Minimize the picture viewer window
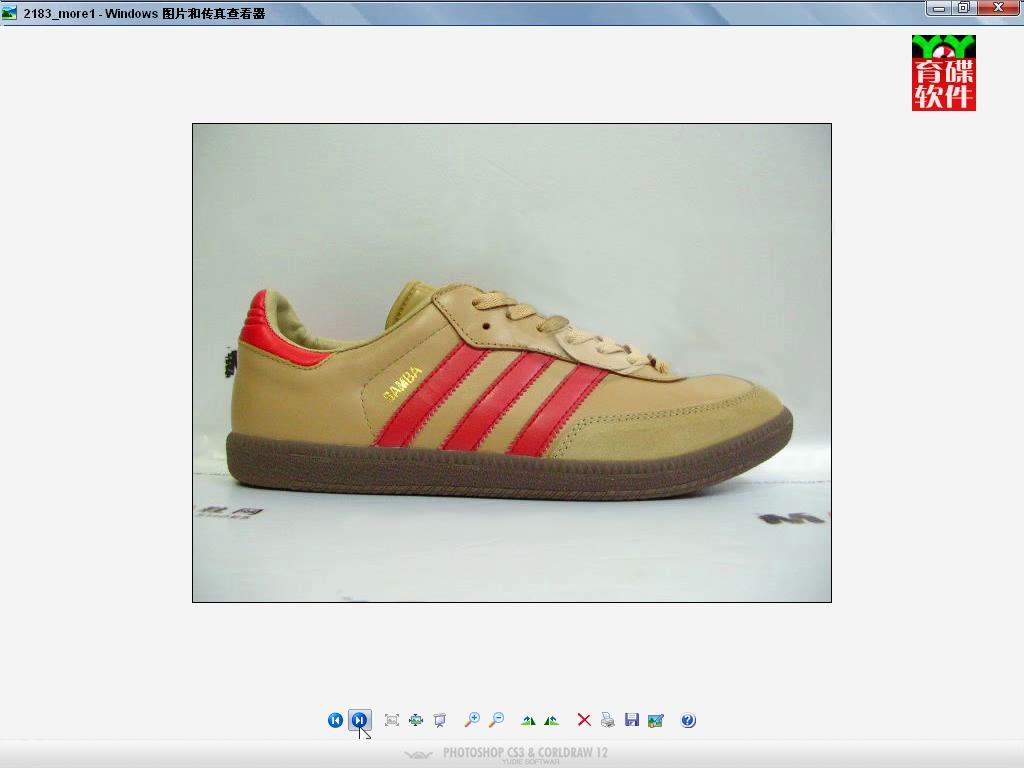Screen dimensions: 1024x768 (x=938, y=9)
